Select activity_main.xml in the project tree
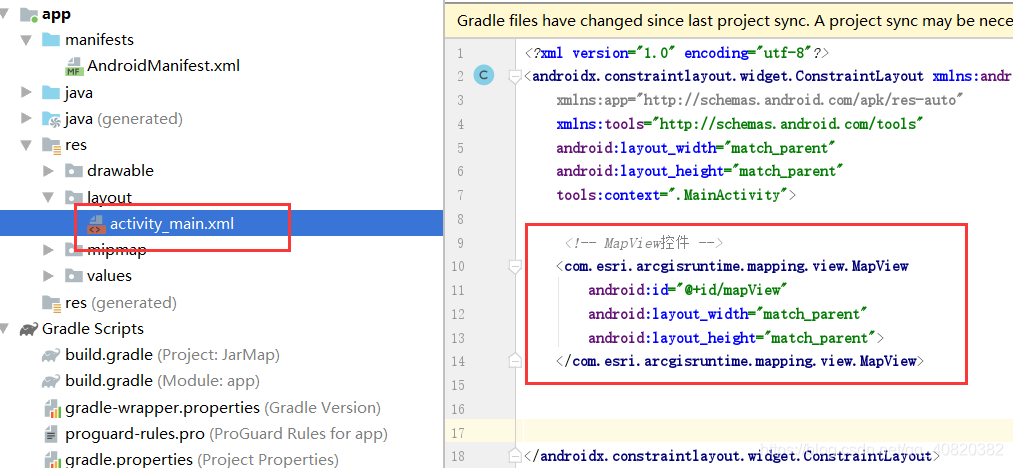1013x468 pixels. [171, 224]
